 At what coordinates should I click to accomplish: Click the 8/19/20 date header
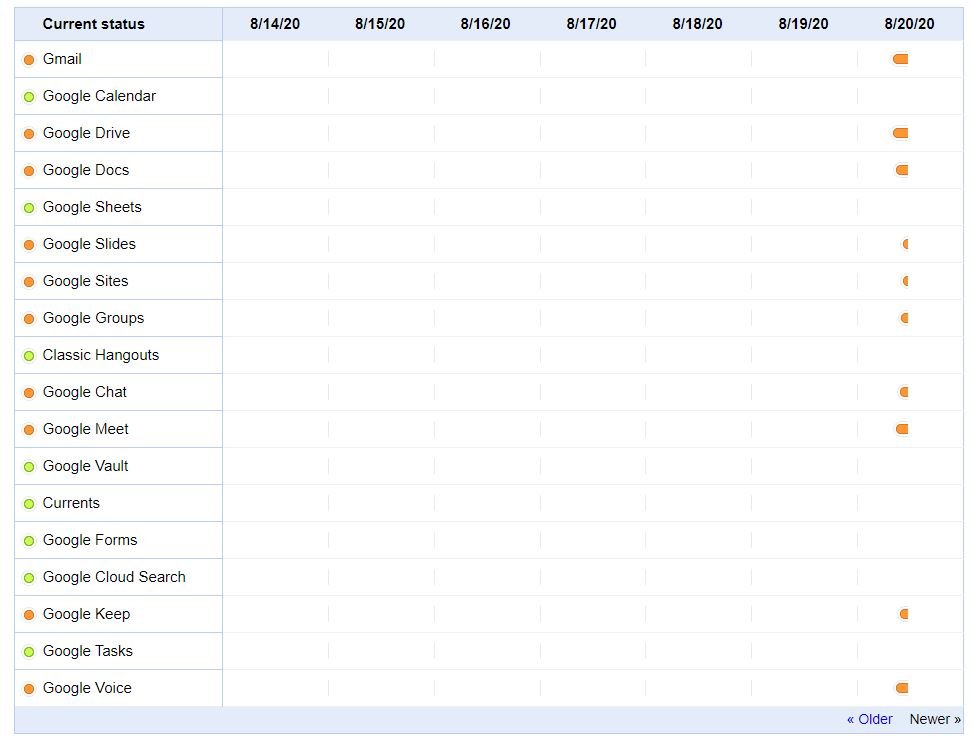(803, 24)
